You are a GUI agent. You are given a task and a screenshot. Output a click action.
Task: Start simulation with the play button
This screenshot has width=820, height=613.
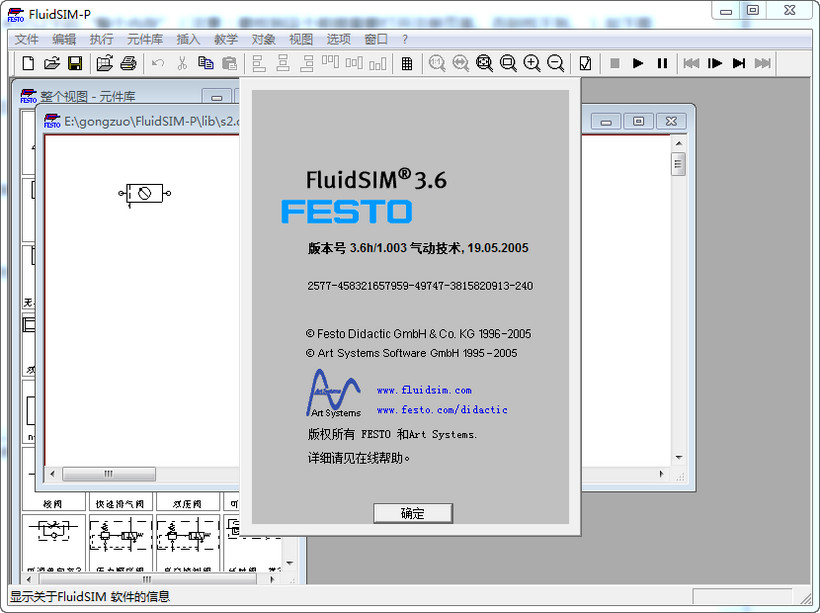pos(638,64)
